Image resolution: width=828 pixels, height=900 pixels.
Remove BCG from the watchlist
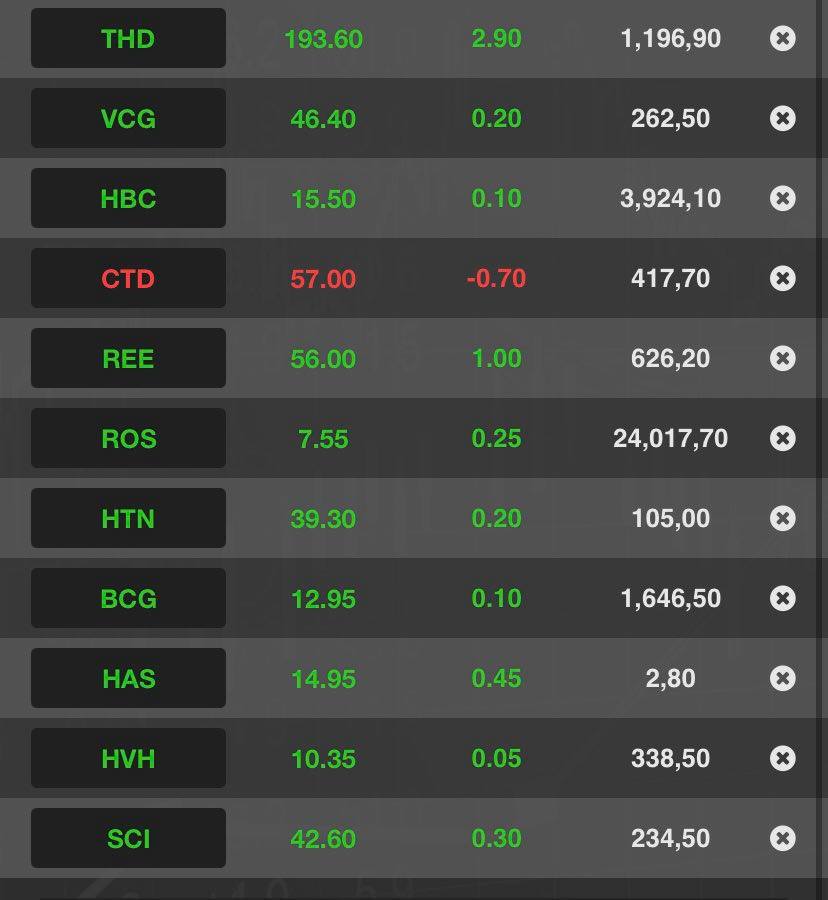coord(783,598)
